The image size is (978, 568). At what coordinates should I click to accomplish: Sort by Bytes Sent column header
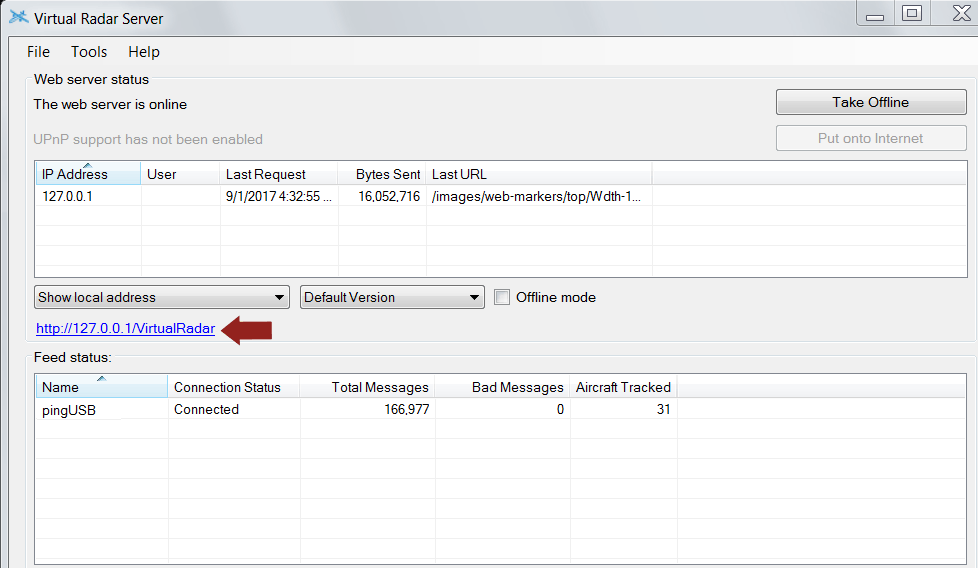(x=382, y=174)
